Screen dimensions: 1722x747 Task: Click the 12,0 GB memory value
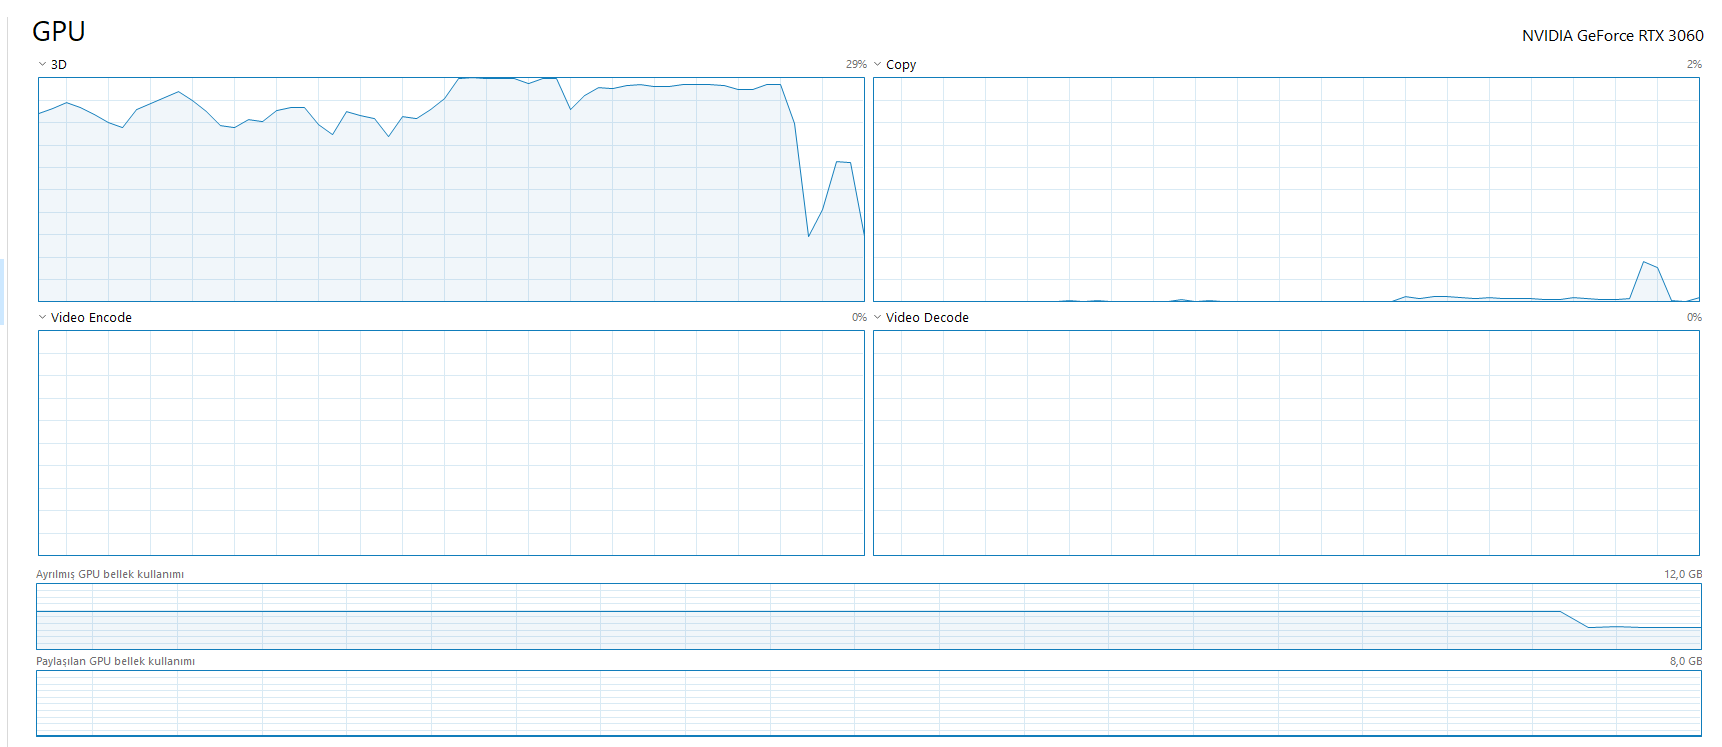1683,574
